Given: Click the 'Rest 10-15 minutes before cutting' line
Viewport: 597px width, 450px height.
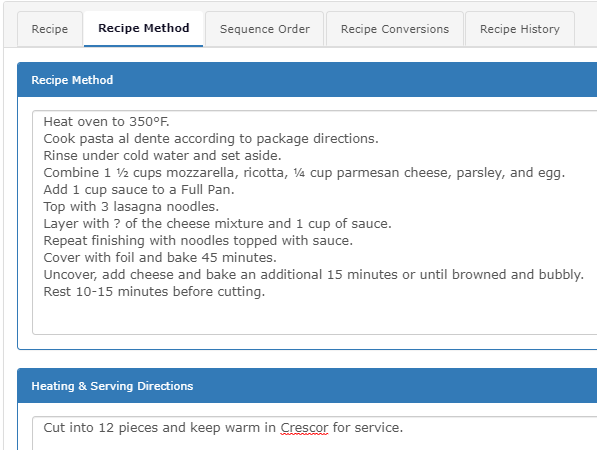Looking at the screenshot, I should point(154,292).
